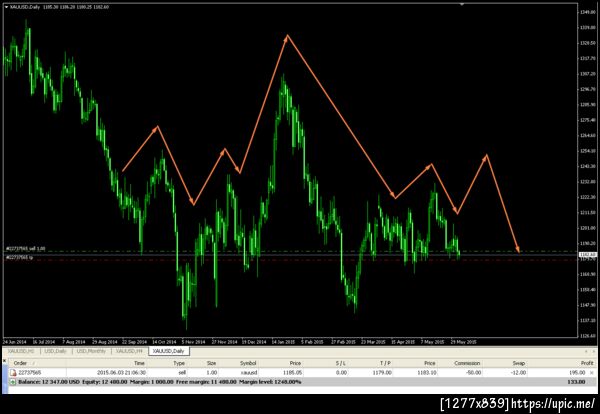Click the total profit value 133.00
Image resolution: width=600 pixels, height=414 pixels.
pos(577,382)
